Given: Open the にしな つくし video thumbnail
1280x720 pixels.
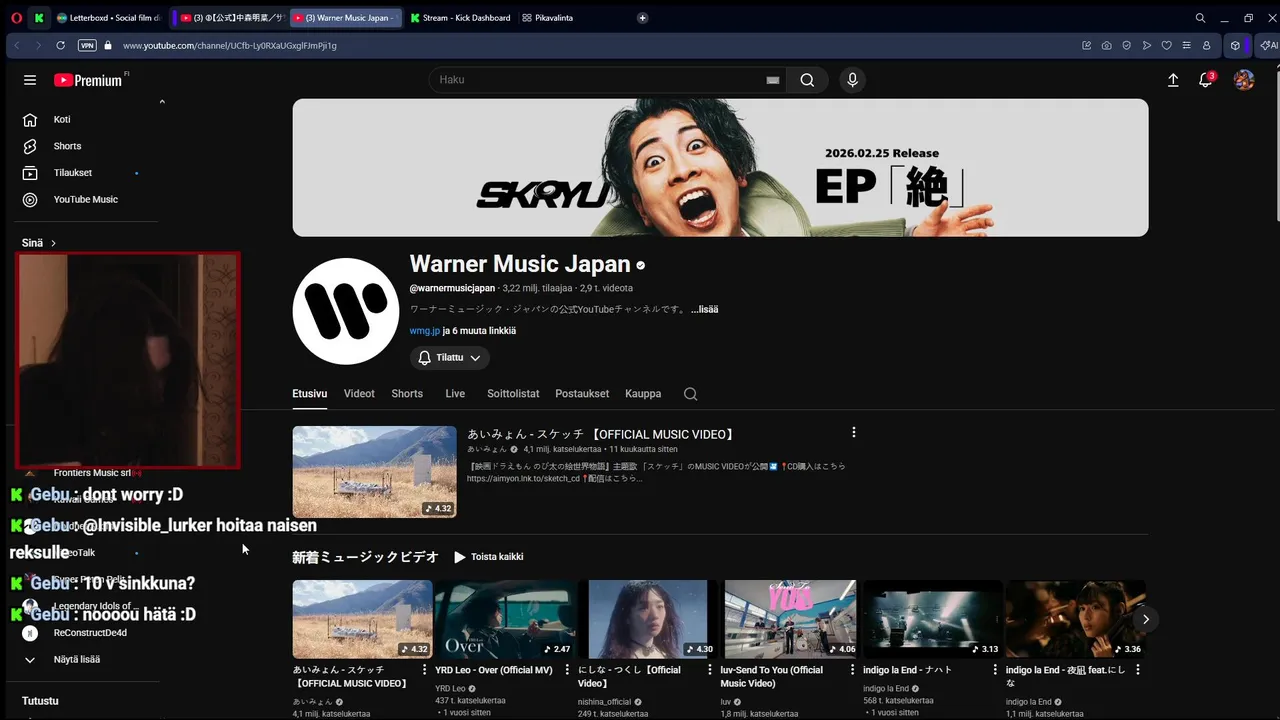Looking at the screenshot, I should coord(647,619).
